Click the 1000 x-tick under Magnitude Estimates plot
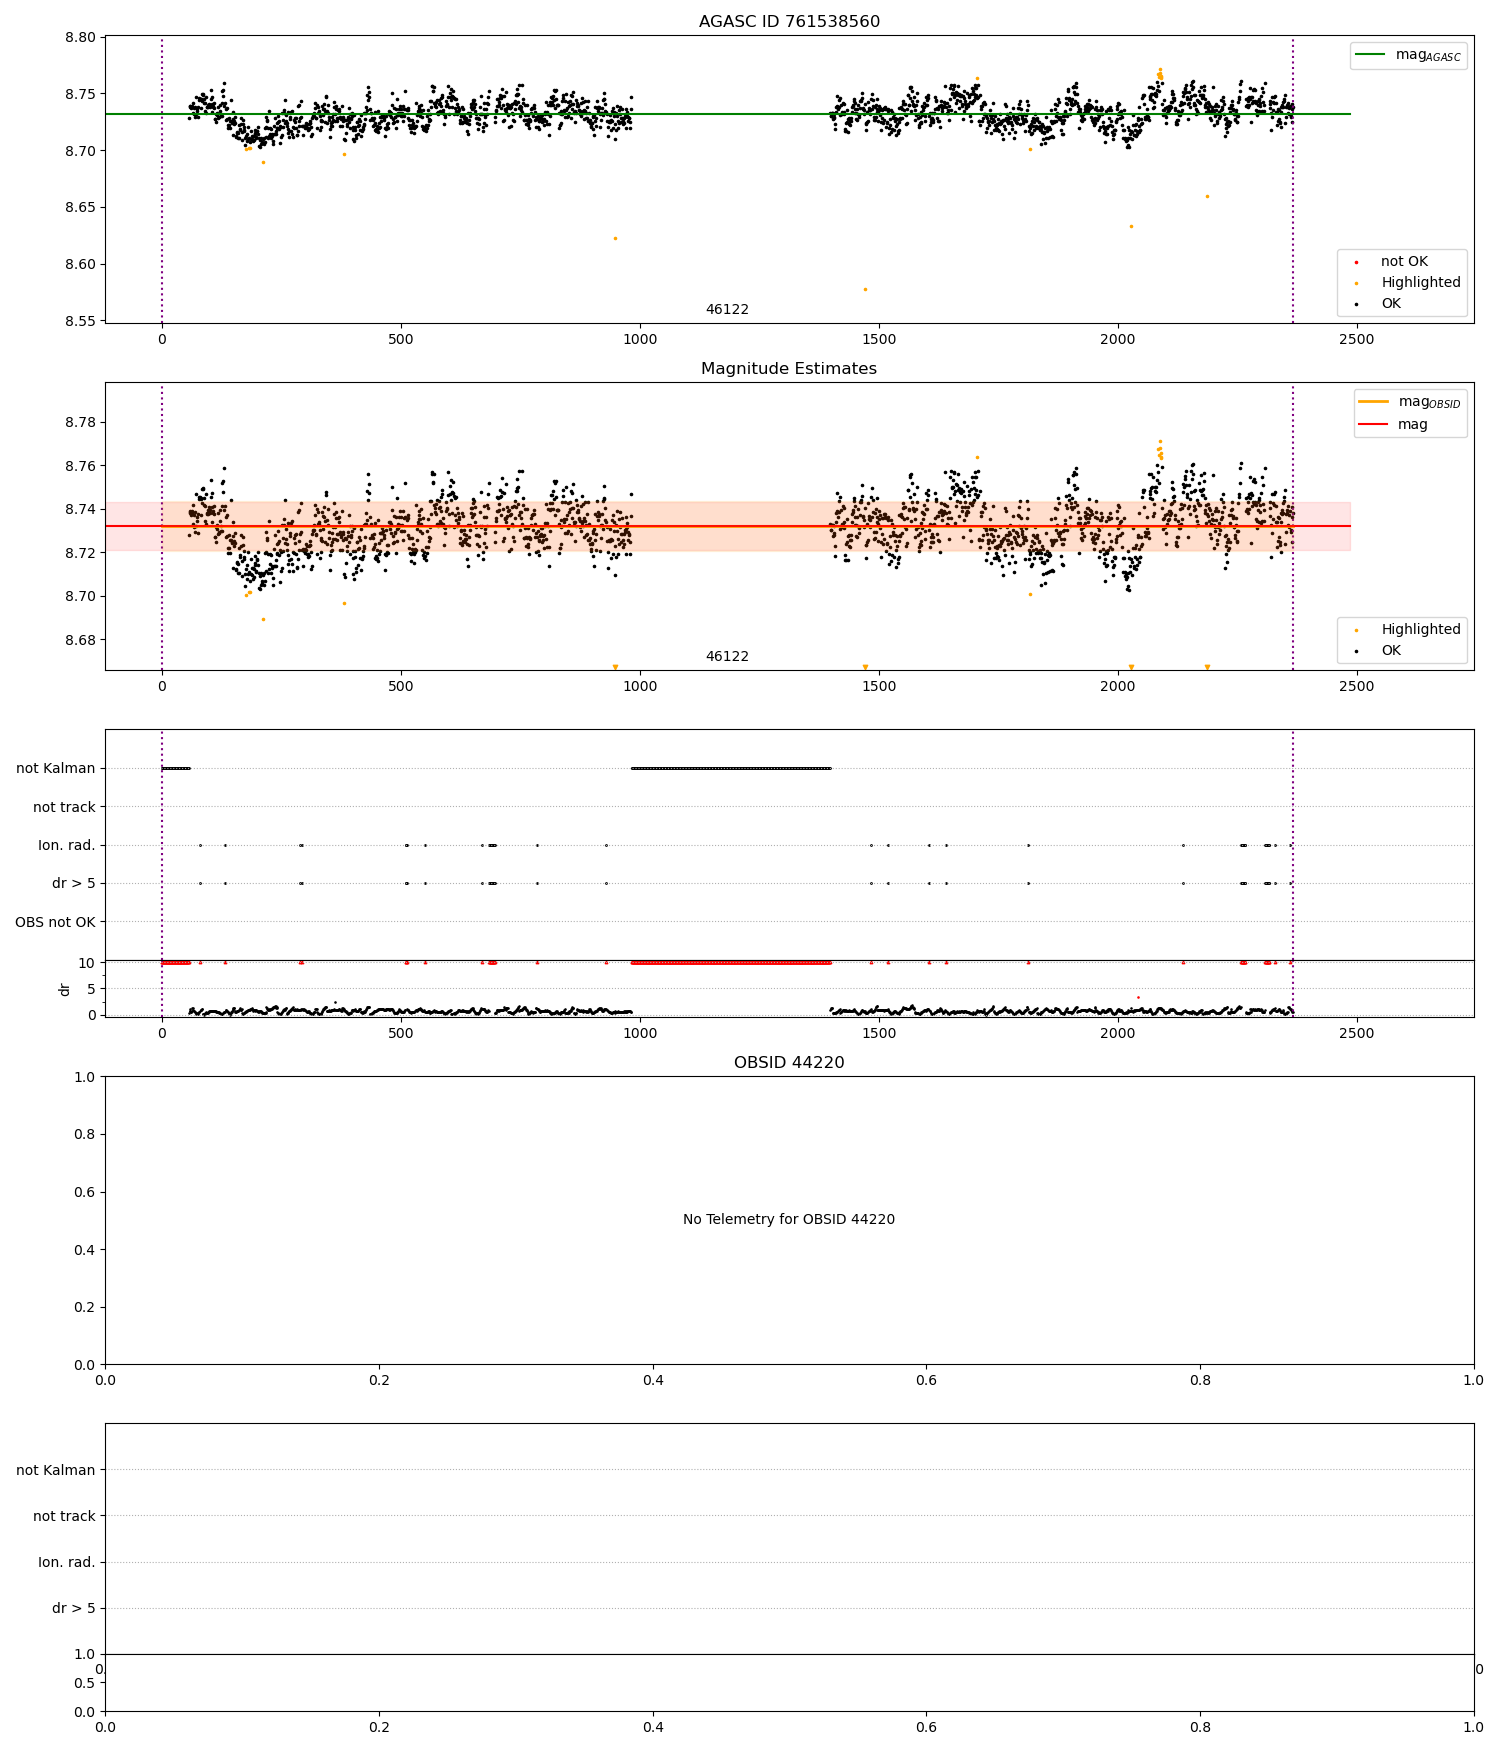 pyautogui.click(x=640, y=686)
